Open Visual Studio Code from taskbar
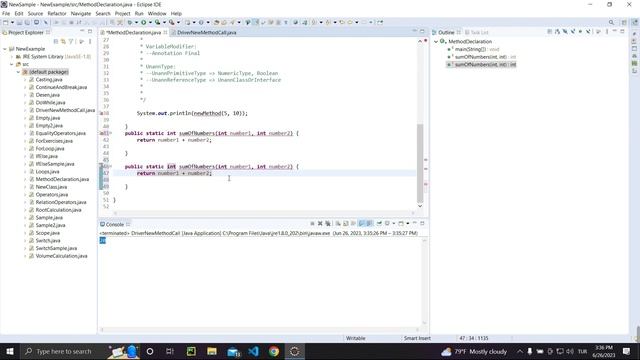640x360 pixels. (253, 351)
